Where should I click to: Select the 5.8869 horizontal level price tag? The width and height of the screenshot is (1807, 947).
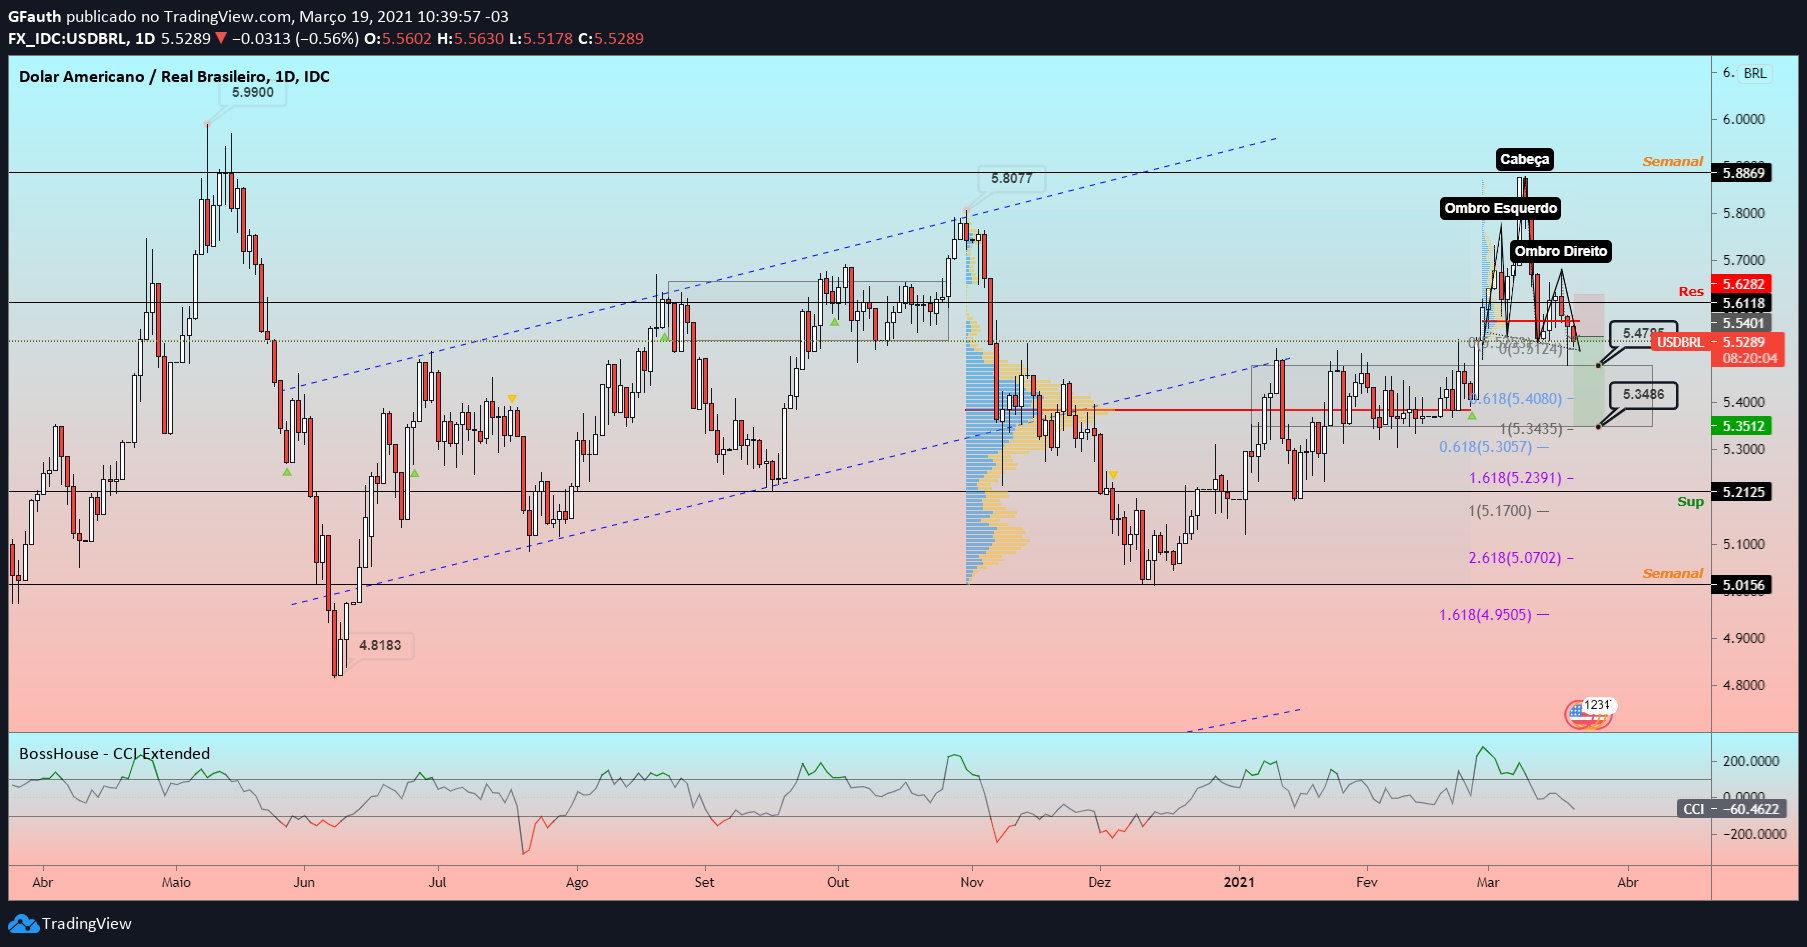(1742, 173)
